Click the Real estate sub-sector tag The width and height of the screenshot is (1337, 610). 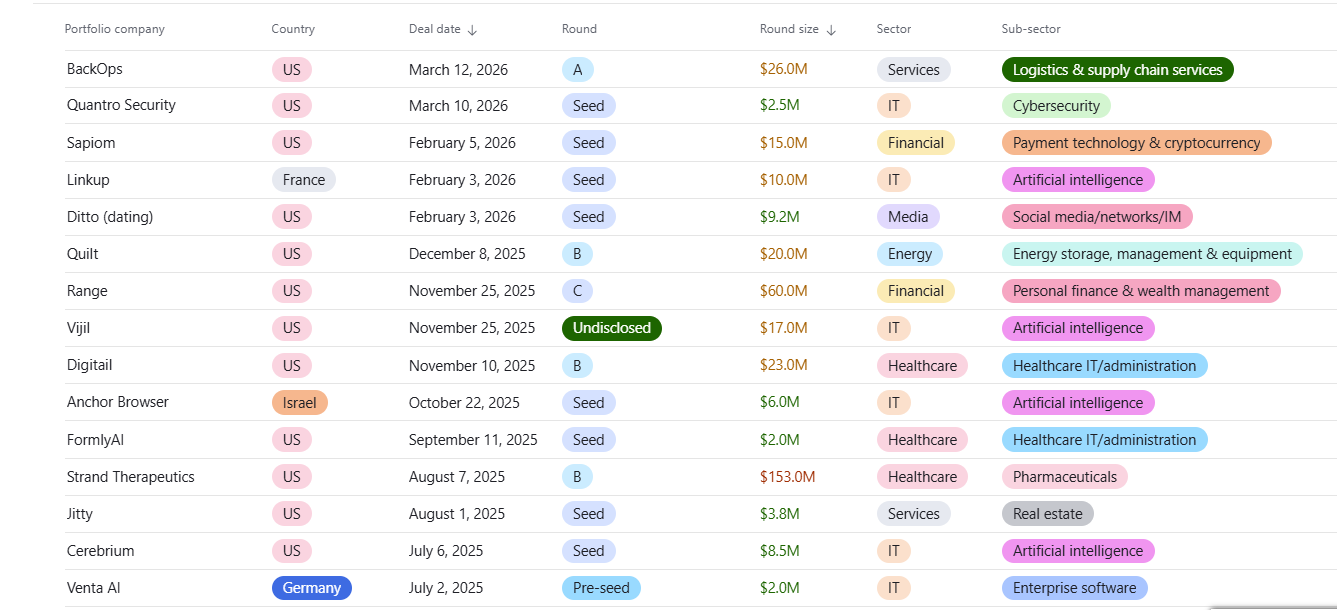1047,514
